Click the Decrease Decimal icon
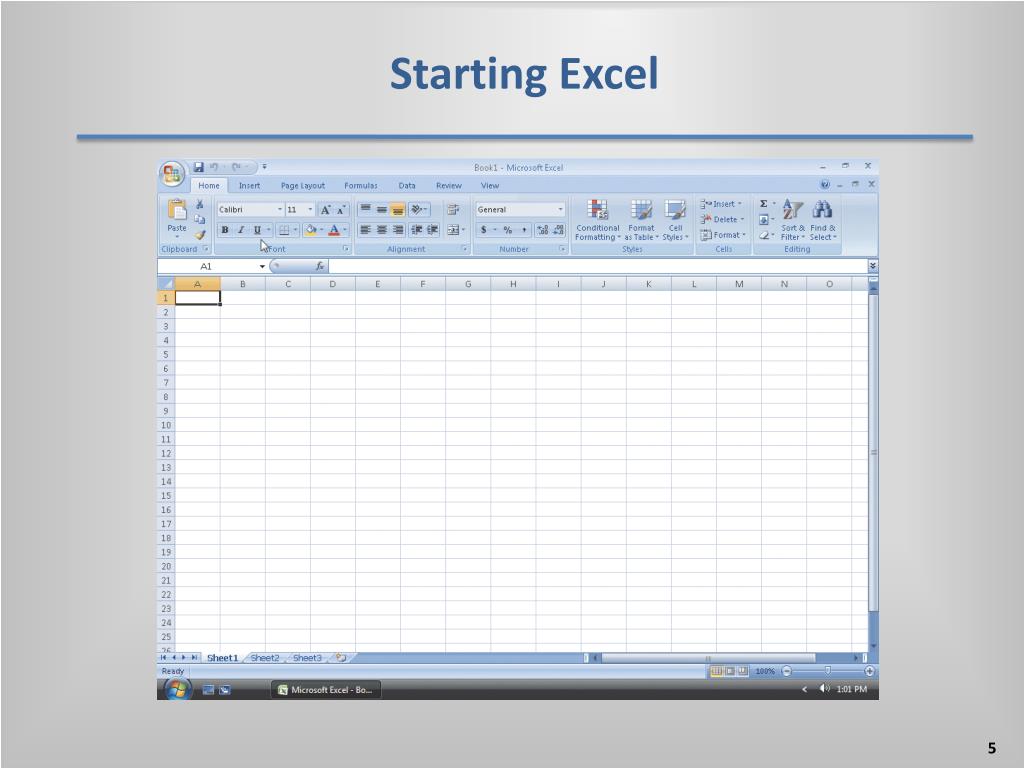Image resolution: width=1024 pixels, height=768 pixels. [558, 230]
